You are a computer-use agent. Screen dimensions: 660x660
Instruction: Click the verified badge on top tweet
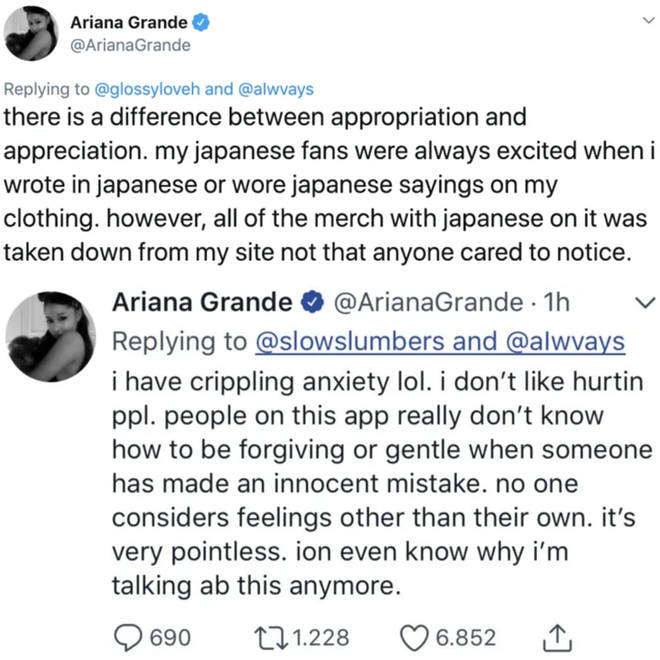[201, 22]
